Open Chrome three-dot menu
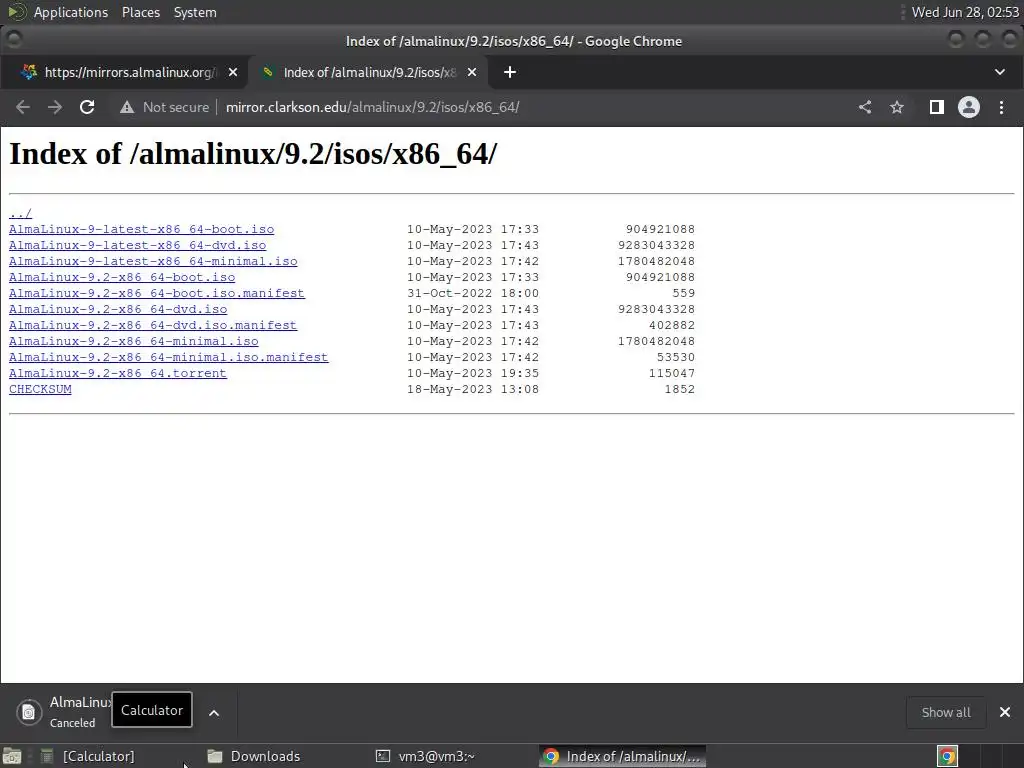 pyautogui.click(x=1001, y=107)
